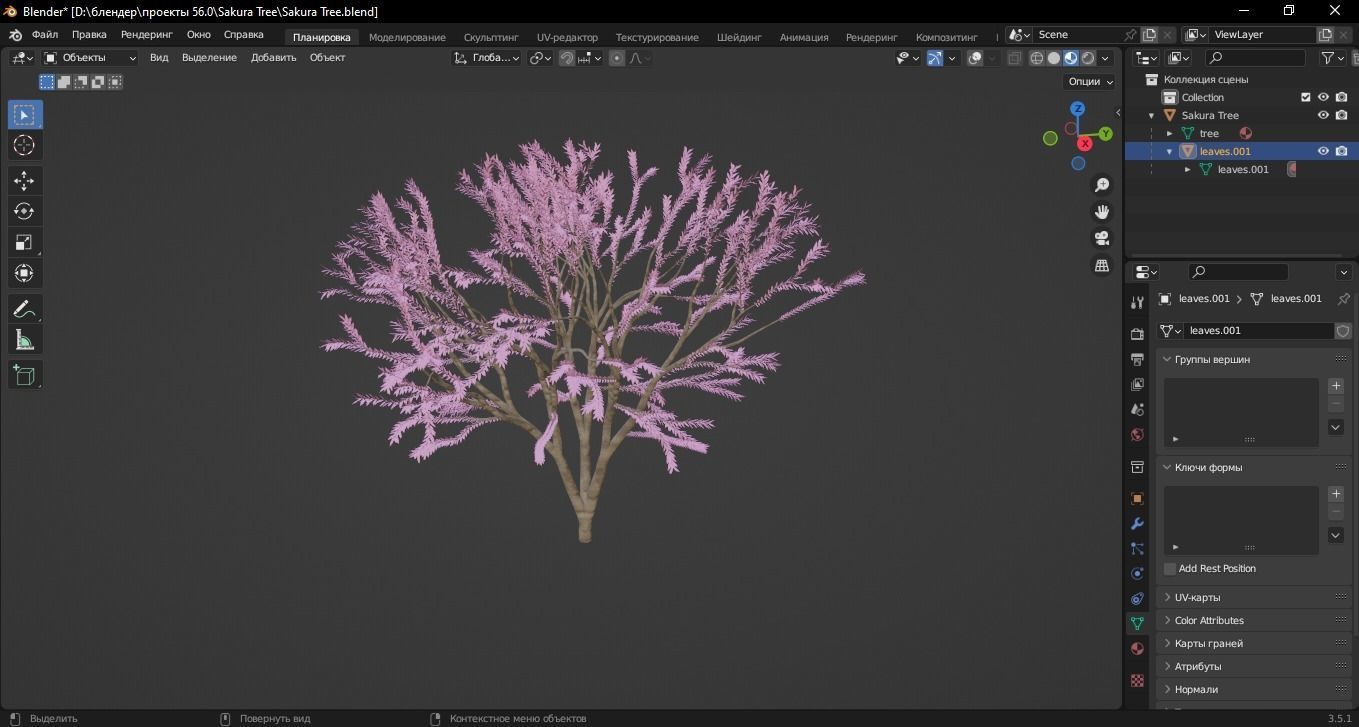The width and height of the screenshot is (1359, 727).
Task: Open the Файл menu
Action: click(x=45, y=34)
